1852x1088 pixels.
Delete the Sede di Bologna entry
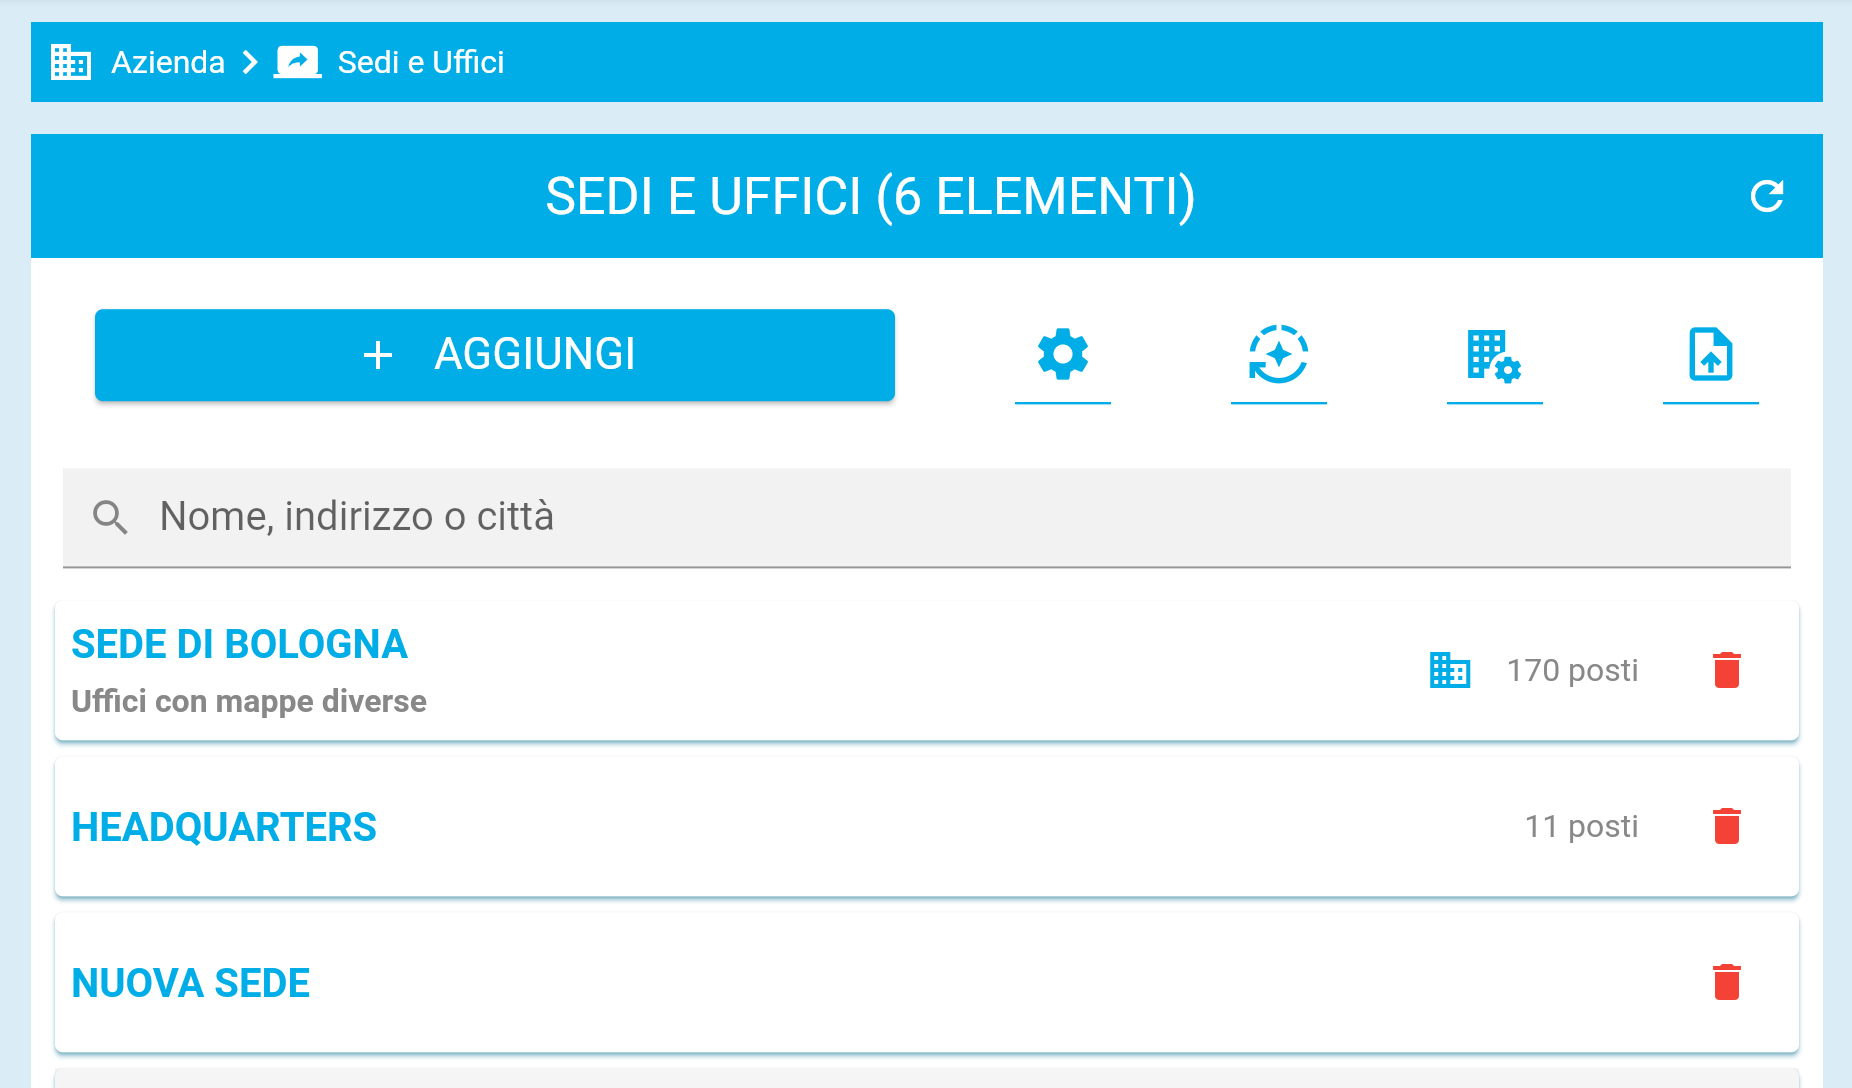(x=1727, y=670)
